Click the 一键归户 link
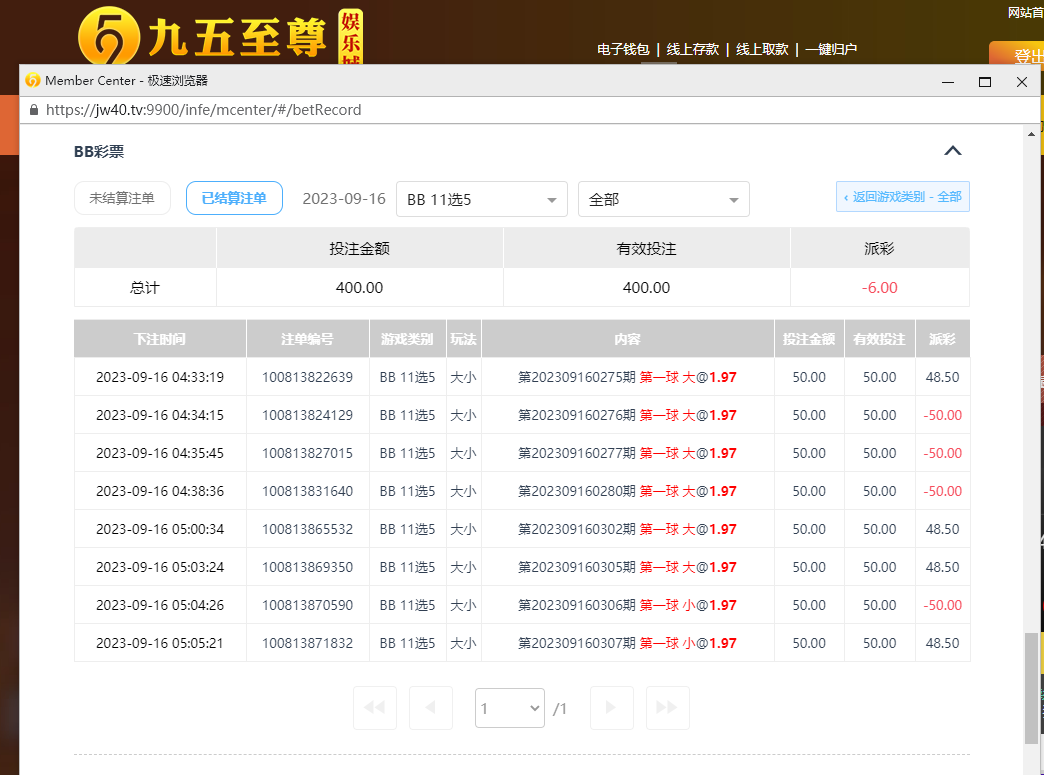This screenshot has height=775, width=1044. pos(831,49)
